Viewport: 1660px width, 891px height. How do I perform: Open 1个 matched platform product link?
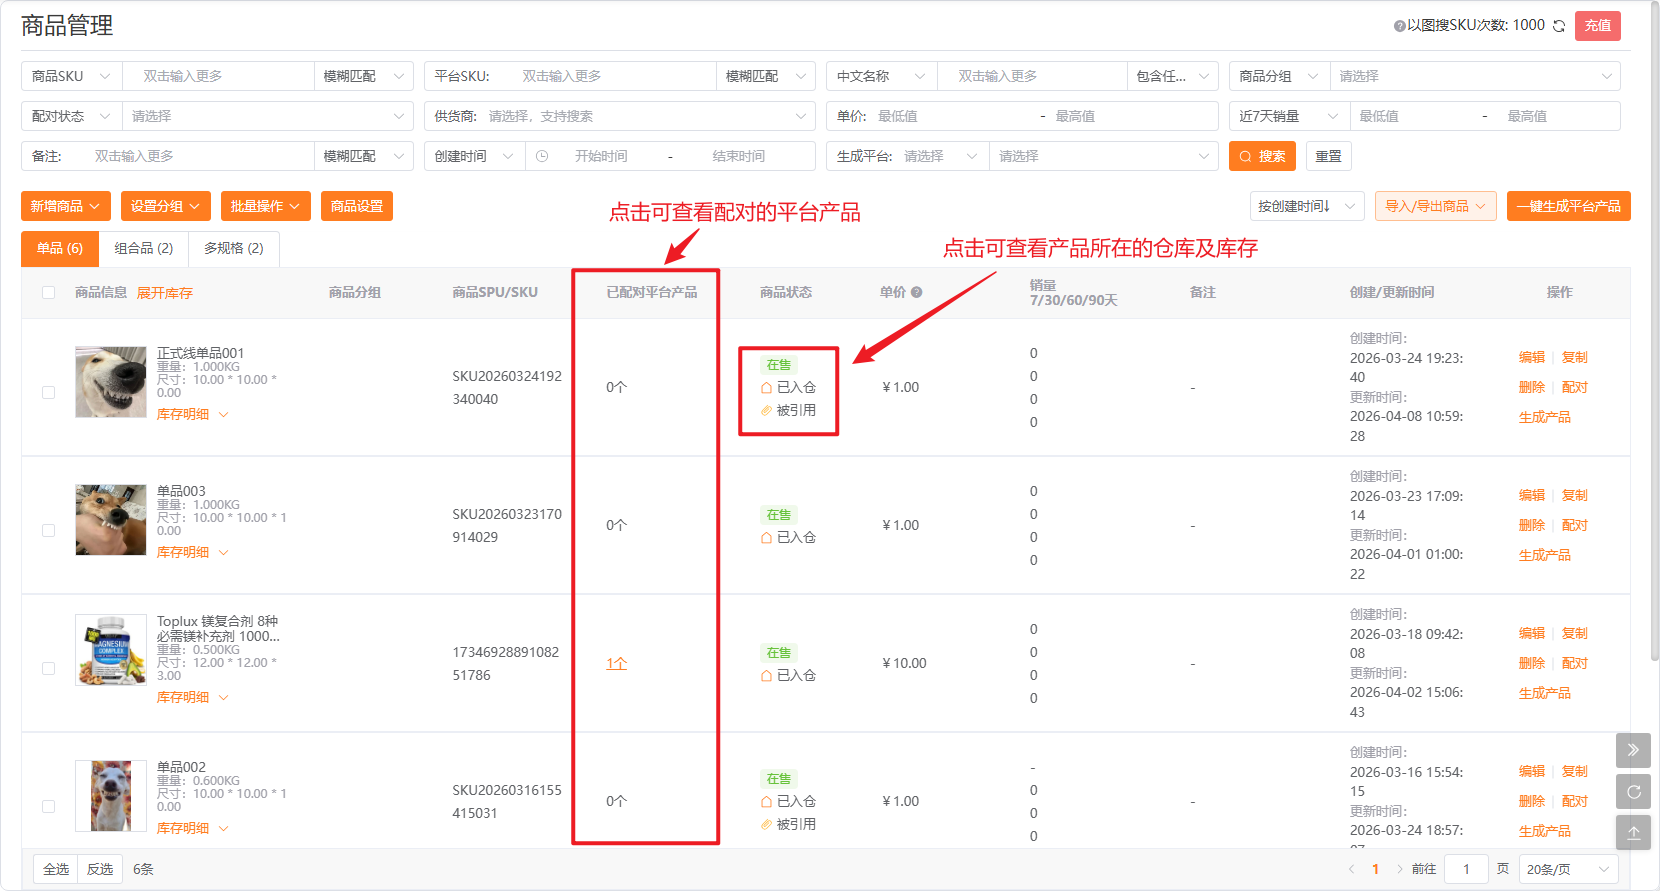click(x=616, y=663)
